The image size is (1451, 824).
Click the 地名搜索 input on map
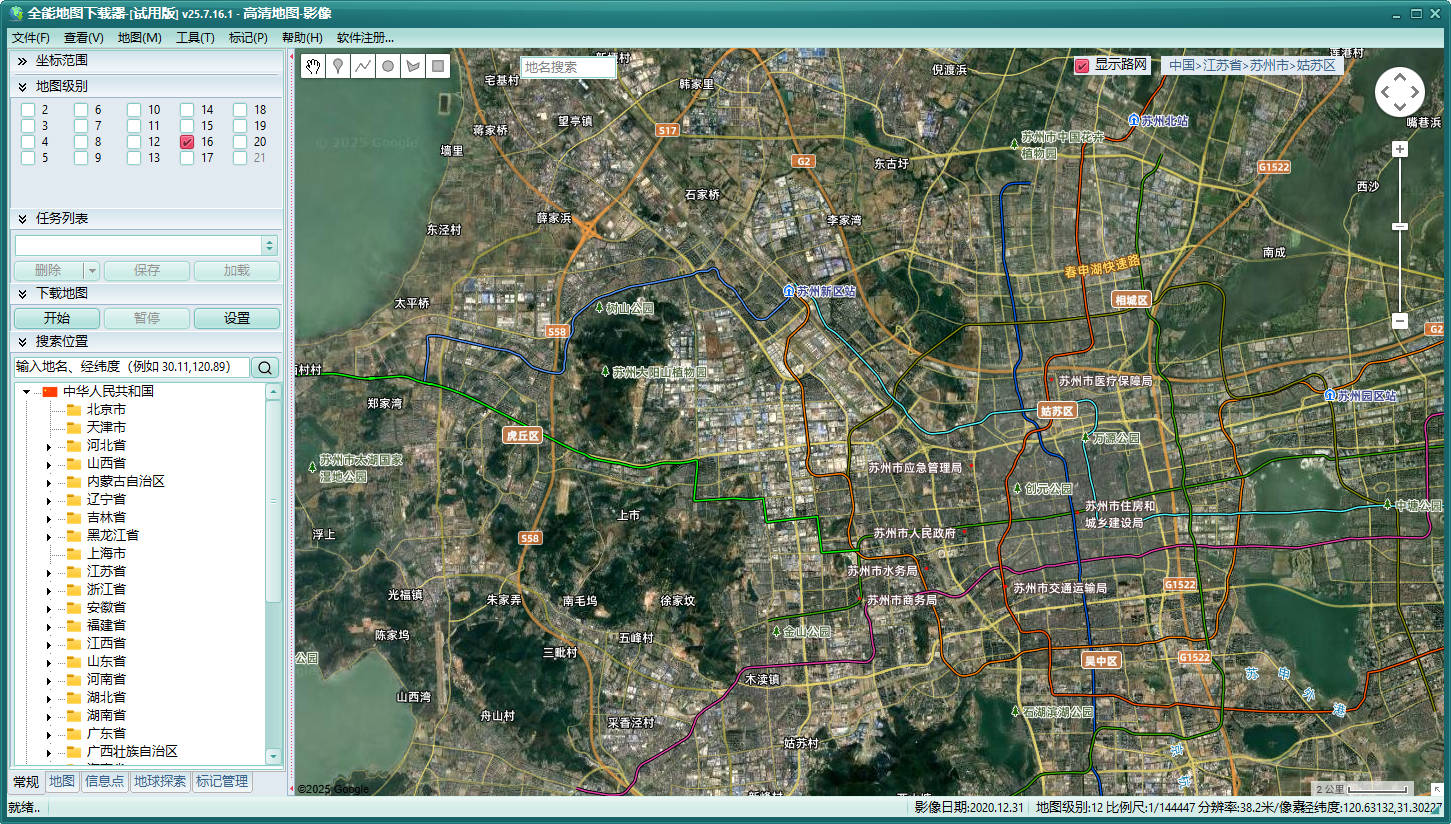568,67
